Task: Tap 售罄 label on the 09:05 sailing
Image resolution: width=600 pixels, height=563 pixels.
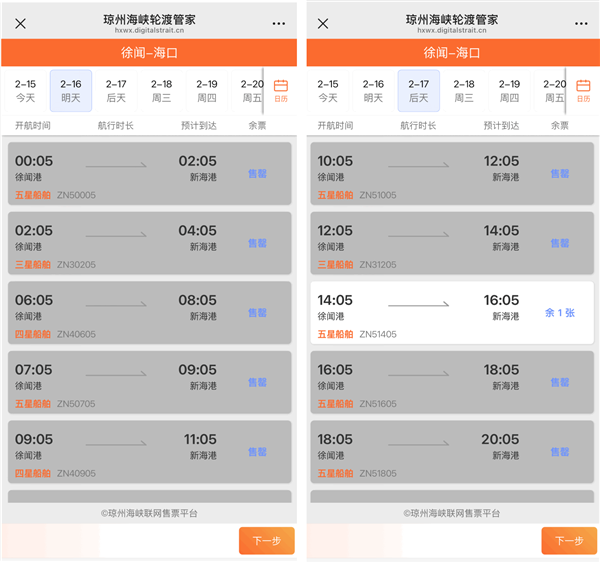Action: pos(257,452)
